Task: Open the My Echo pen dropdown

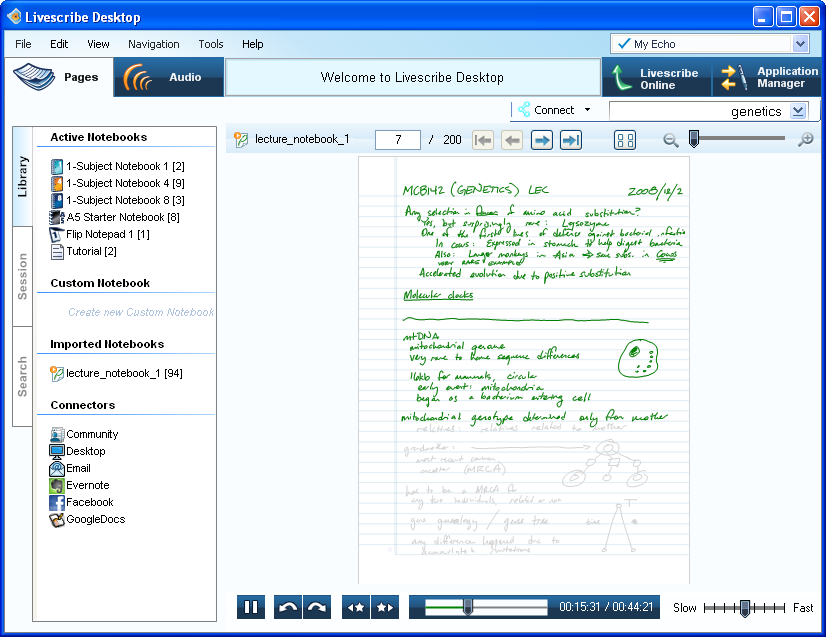Action: 800,44
